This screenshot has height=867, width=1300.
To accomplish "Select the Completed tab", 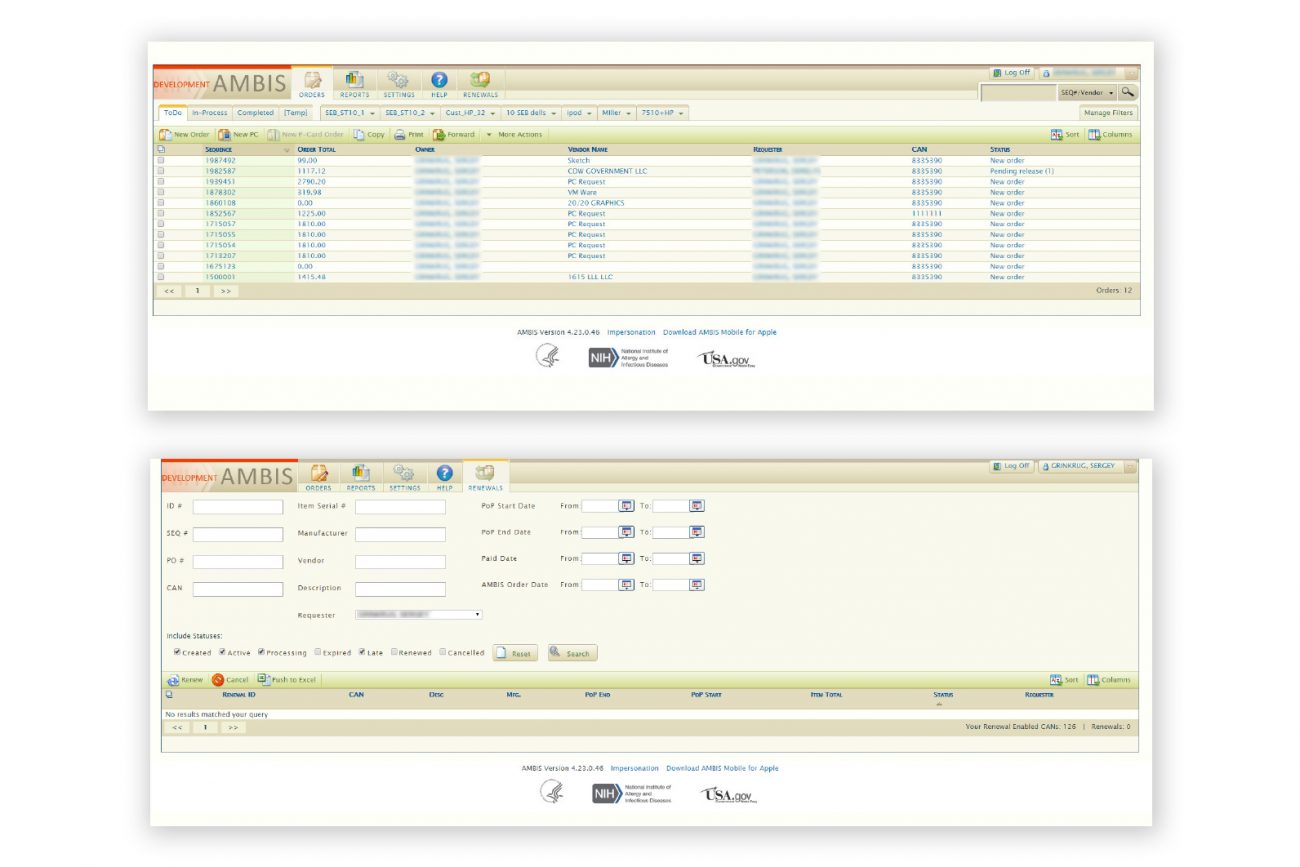I will [x=255, y=113].
